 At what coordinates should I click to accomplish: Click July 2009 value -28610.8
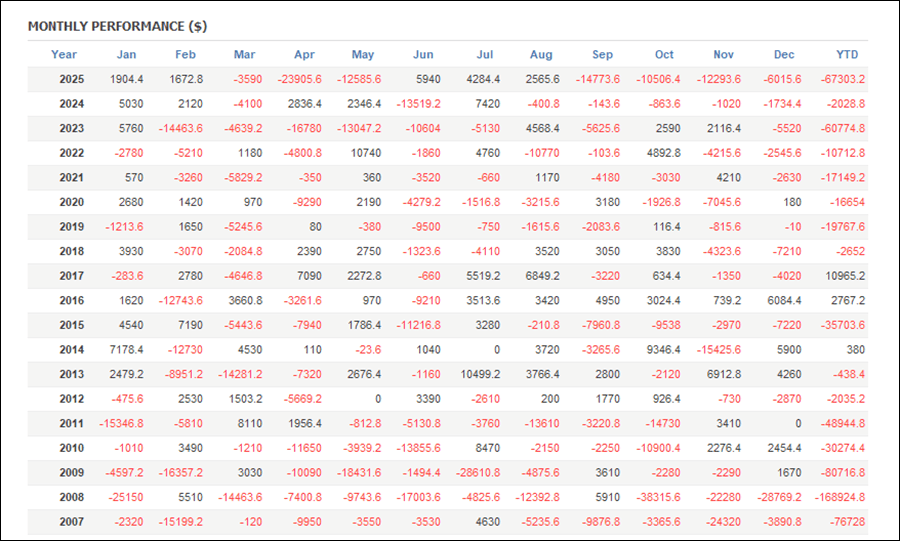[x=478, y=472]
